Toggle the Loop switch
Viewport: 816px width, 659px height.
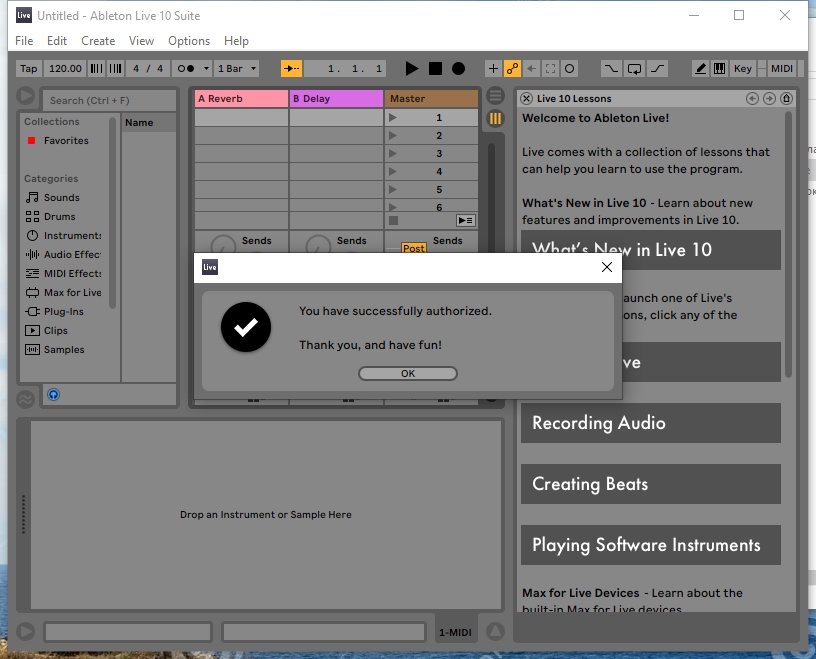click(634, 69)
